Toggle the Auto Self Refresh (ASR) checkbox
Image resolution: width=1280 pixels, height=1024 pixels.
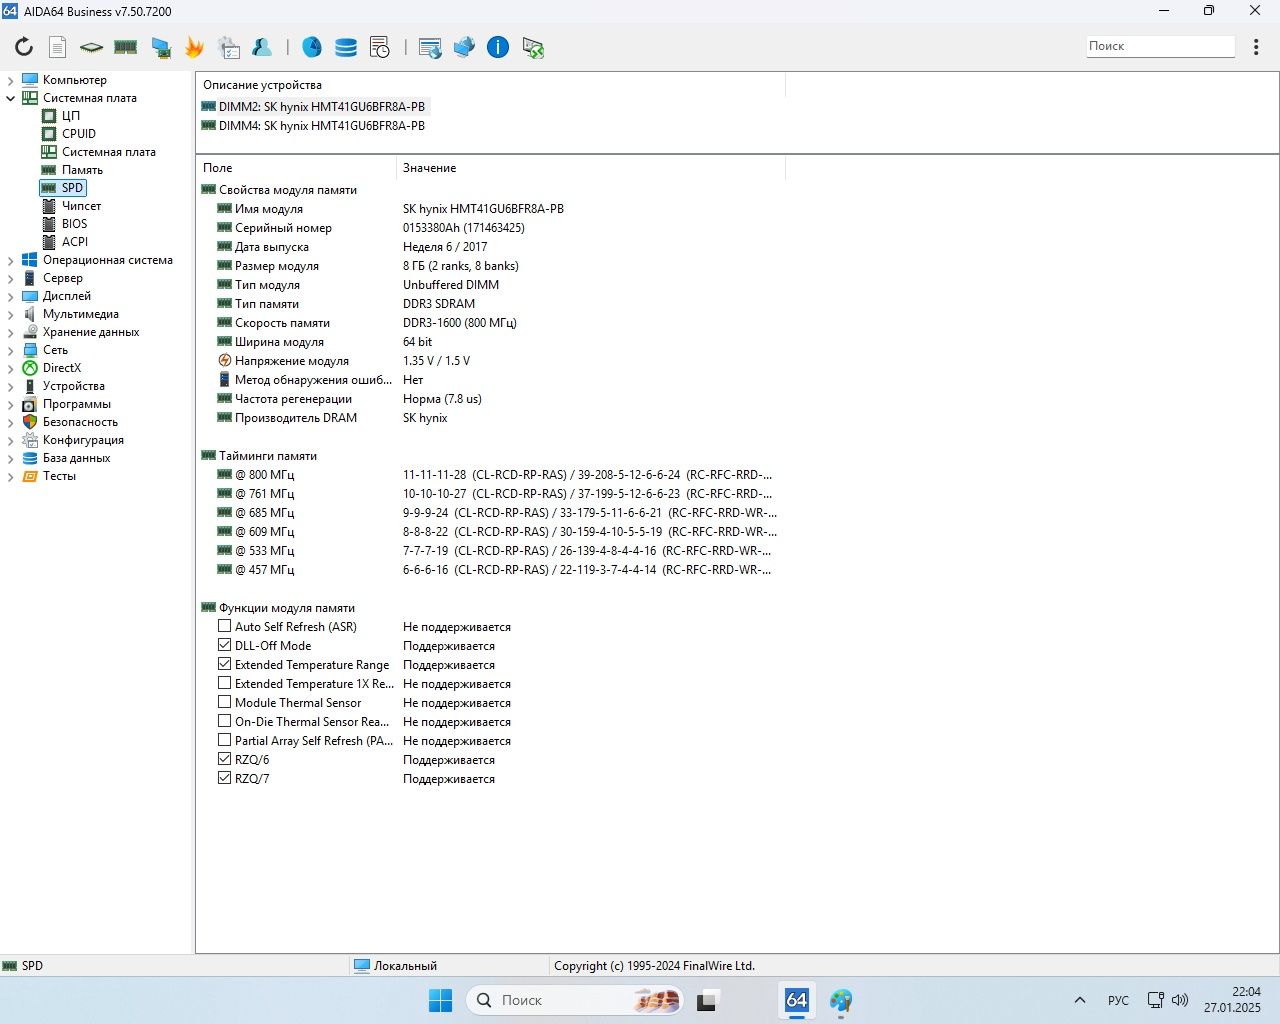click(x=225, y=626)
